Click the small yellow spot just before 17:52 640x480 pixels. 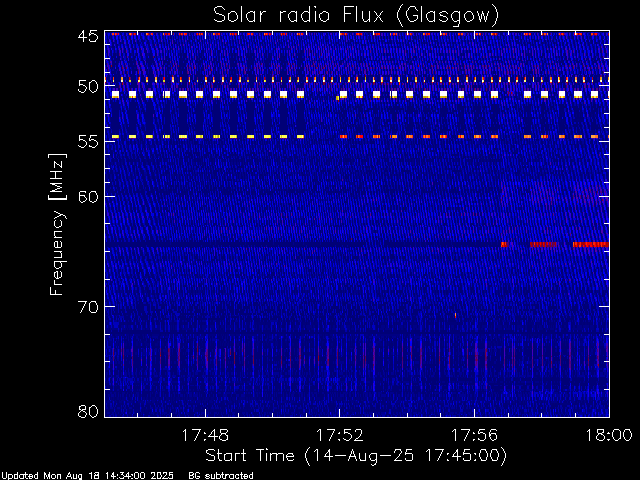[x=338, y=98]
